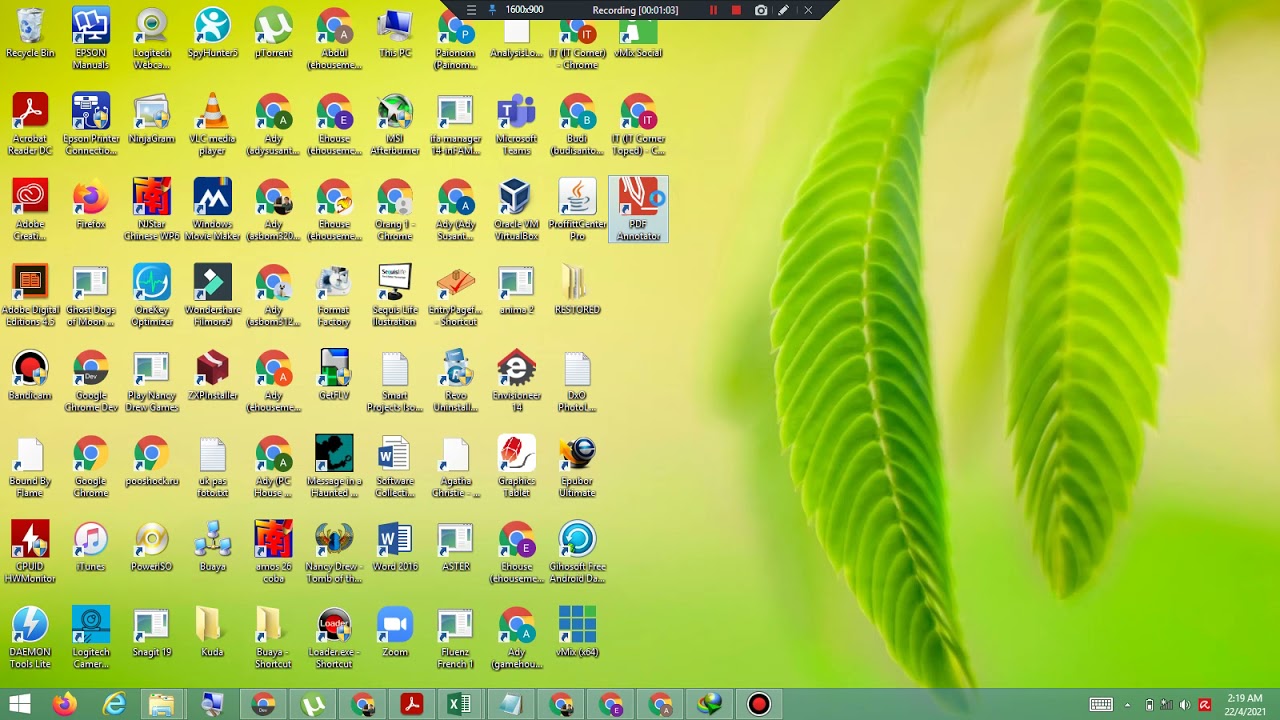Viewport: 1280px width, 720px height.
Task: Select the Graphics Tablet desktop icon
Action: coord(516,467)
